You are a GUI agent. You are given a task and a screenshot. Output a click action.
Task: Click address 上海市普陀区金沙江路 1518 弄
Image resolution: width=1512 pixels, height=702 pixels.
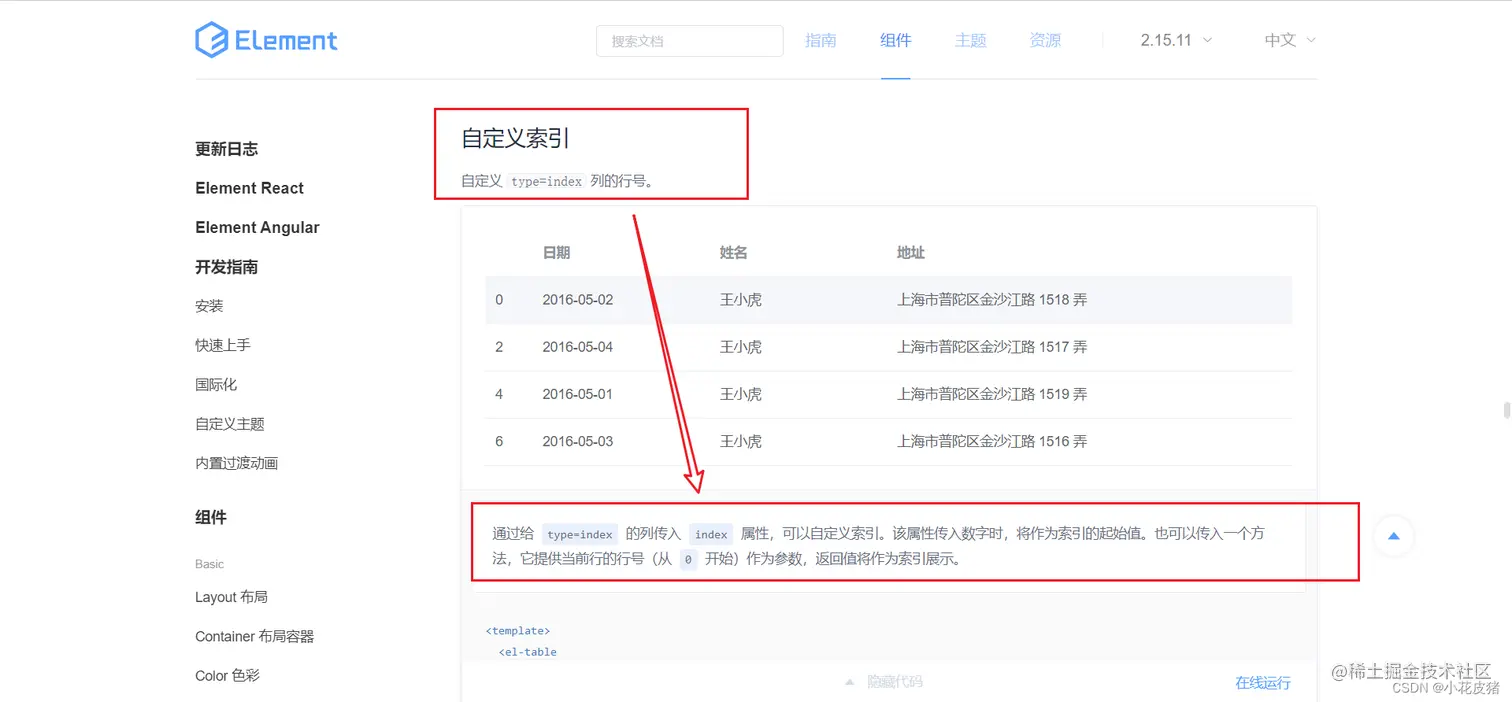coord(992,300)
